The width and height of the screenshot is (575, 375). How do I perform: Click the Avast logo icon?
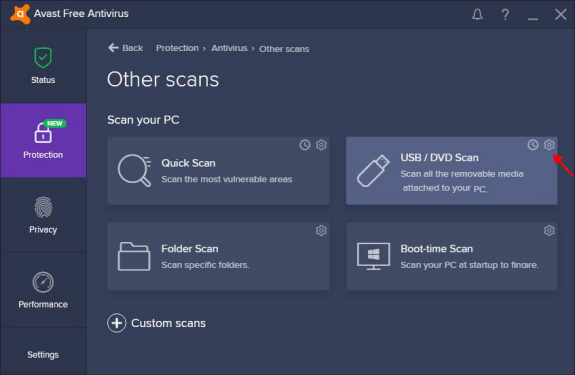click(20, 14)
